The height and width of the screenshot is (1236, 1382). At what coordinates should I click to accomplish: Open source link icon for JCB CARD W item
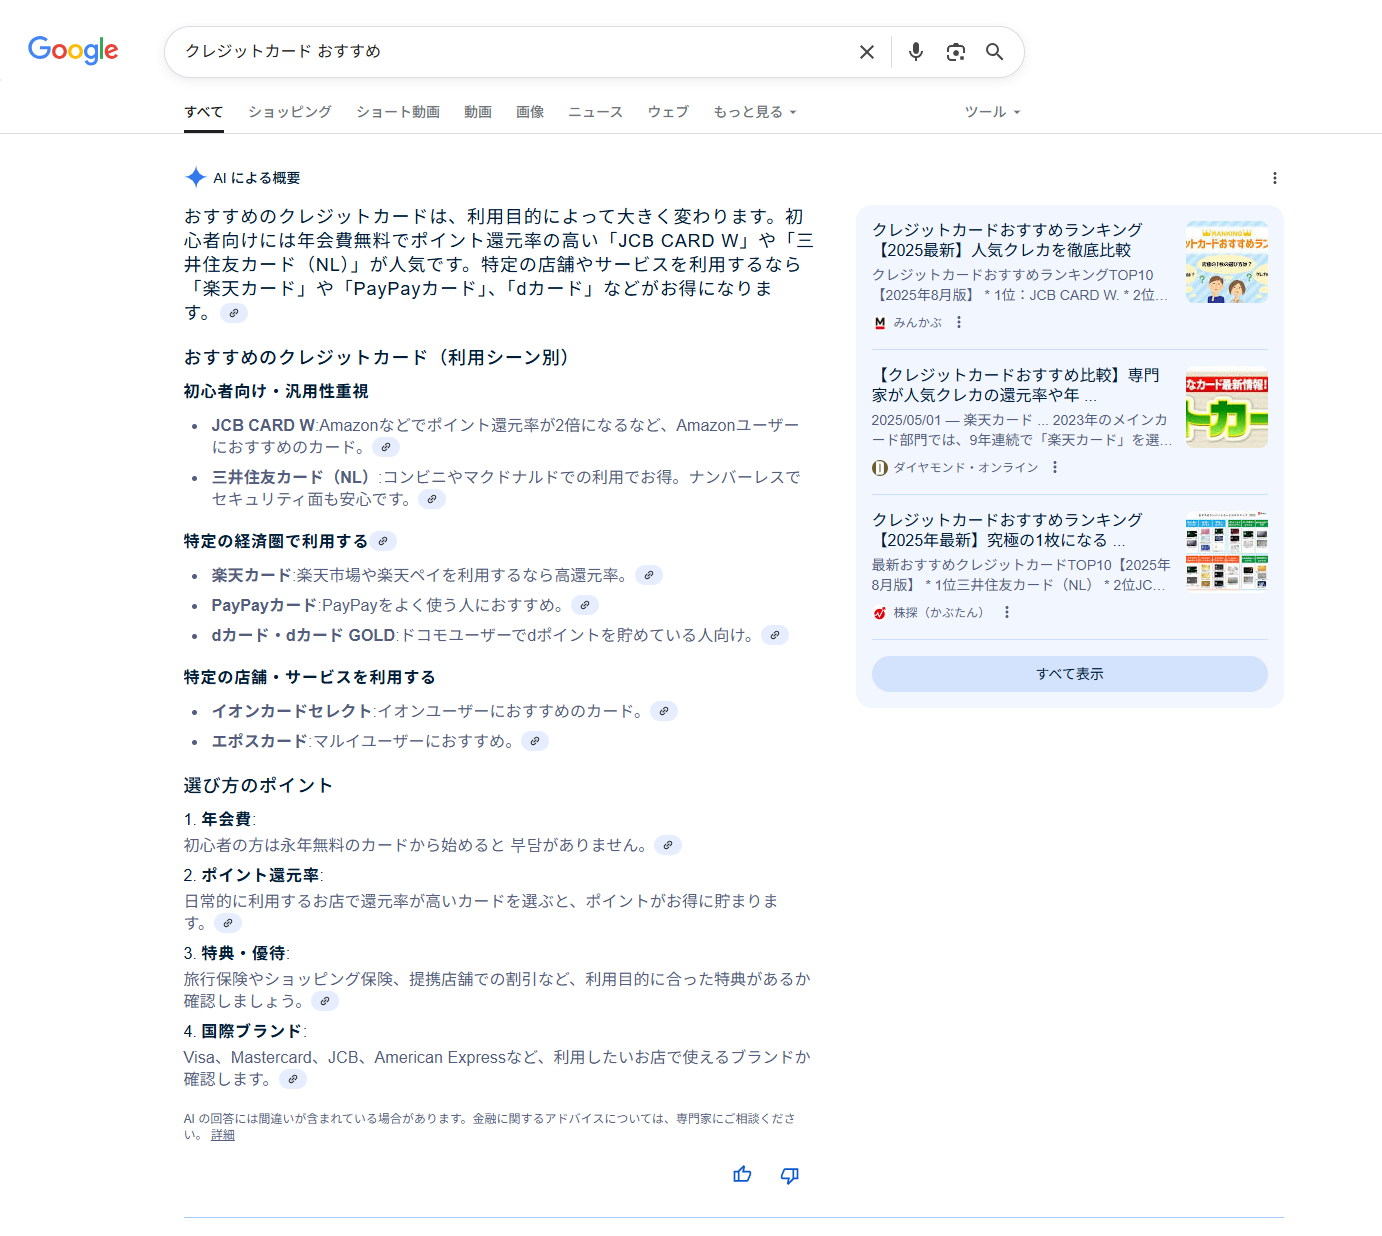click(386, 447)
